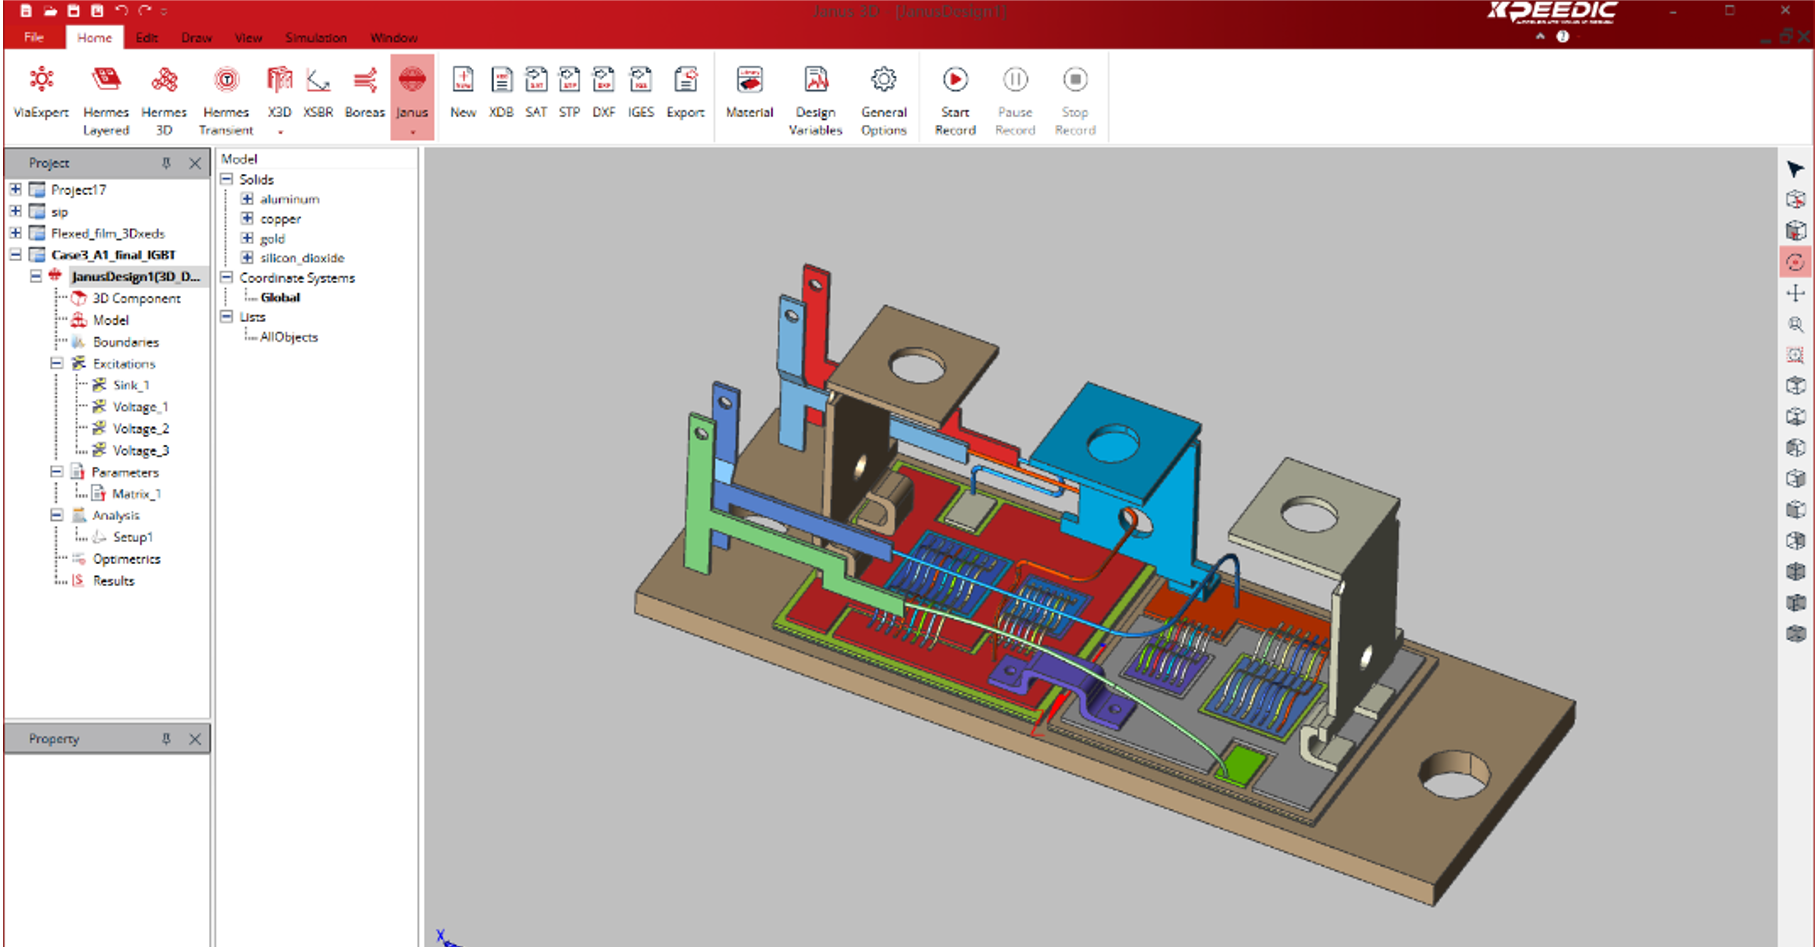The width and height of the screenshot is (1815, 947).
Task: Click the XSBR ribbon icon
Action: [x=318, y=92]
